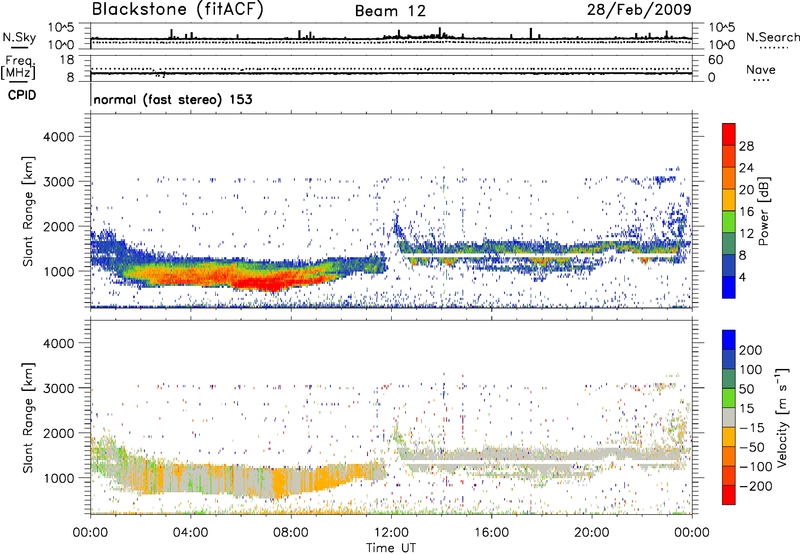
Task: Click the 60 right Nave axis tick label
Action: (715, 60)
